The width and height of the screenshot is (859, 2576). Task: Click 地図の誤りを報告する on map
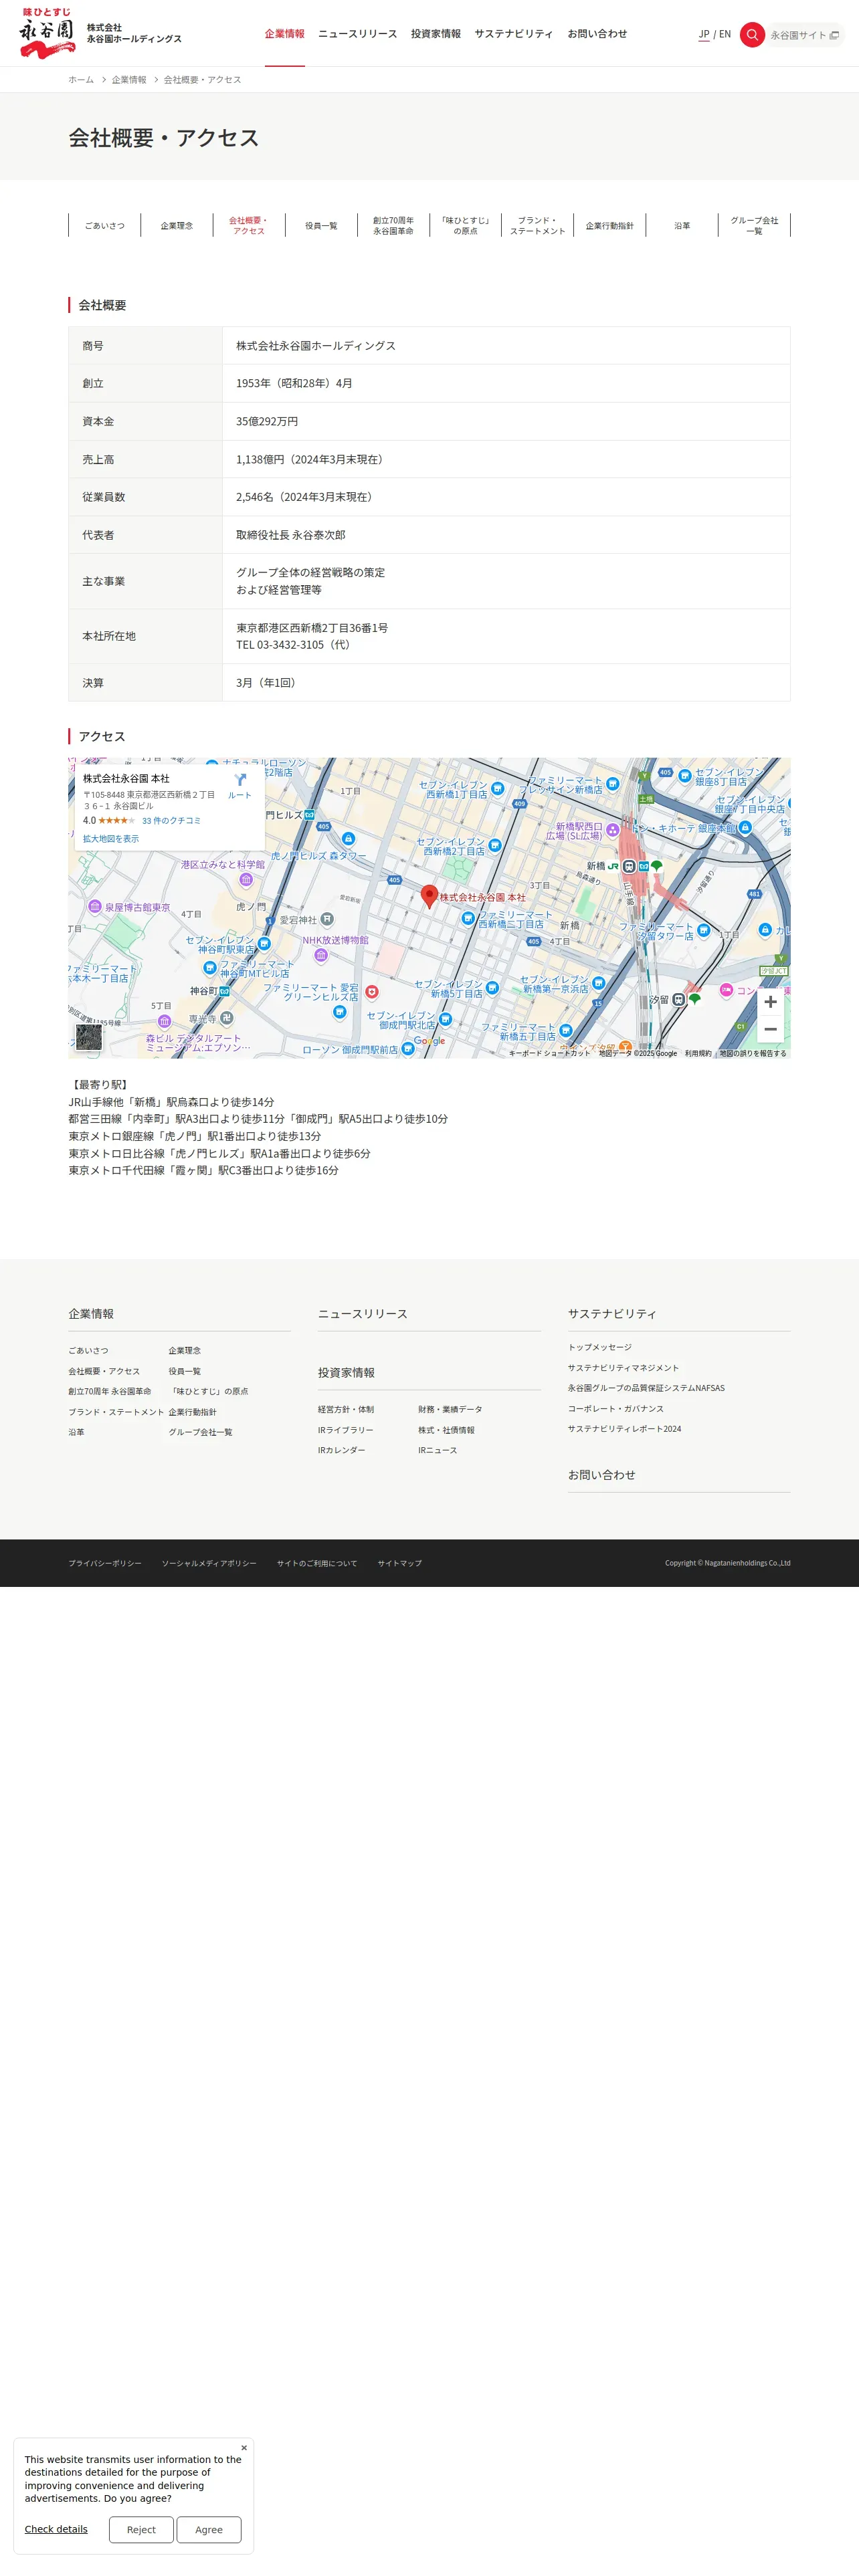753,1053
